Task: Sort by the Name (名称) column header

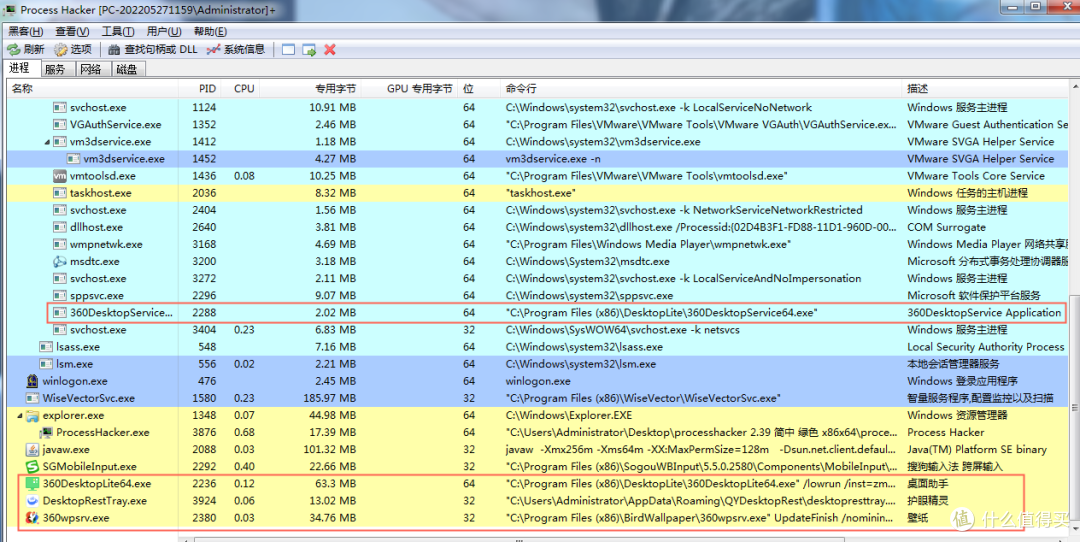Action: point(92,89)
